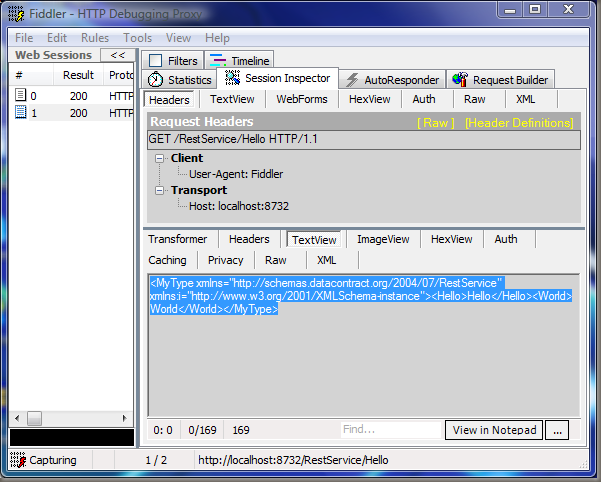This screenshot has width=601, height=482.
Task: Click the Capturing status text
Action: click(x=53, y=460)
